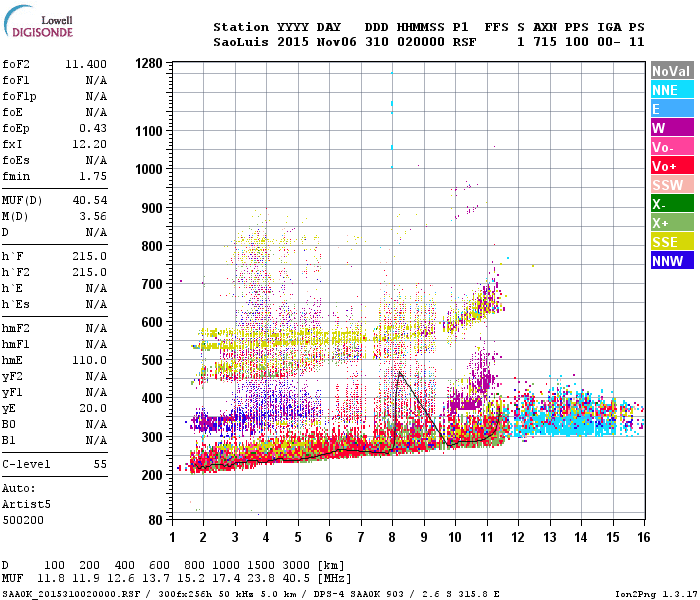Click the RSF program label in header

464,42
